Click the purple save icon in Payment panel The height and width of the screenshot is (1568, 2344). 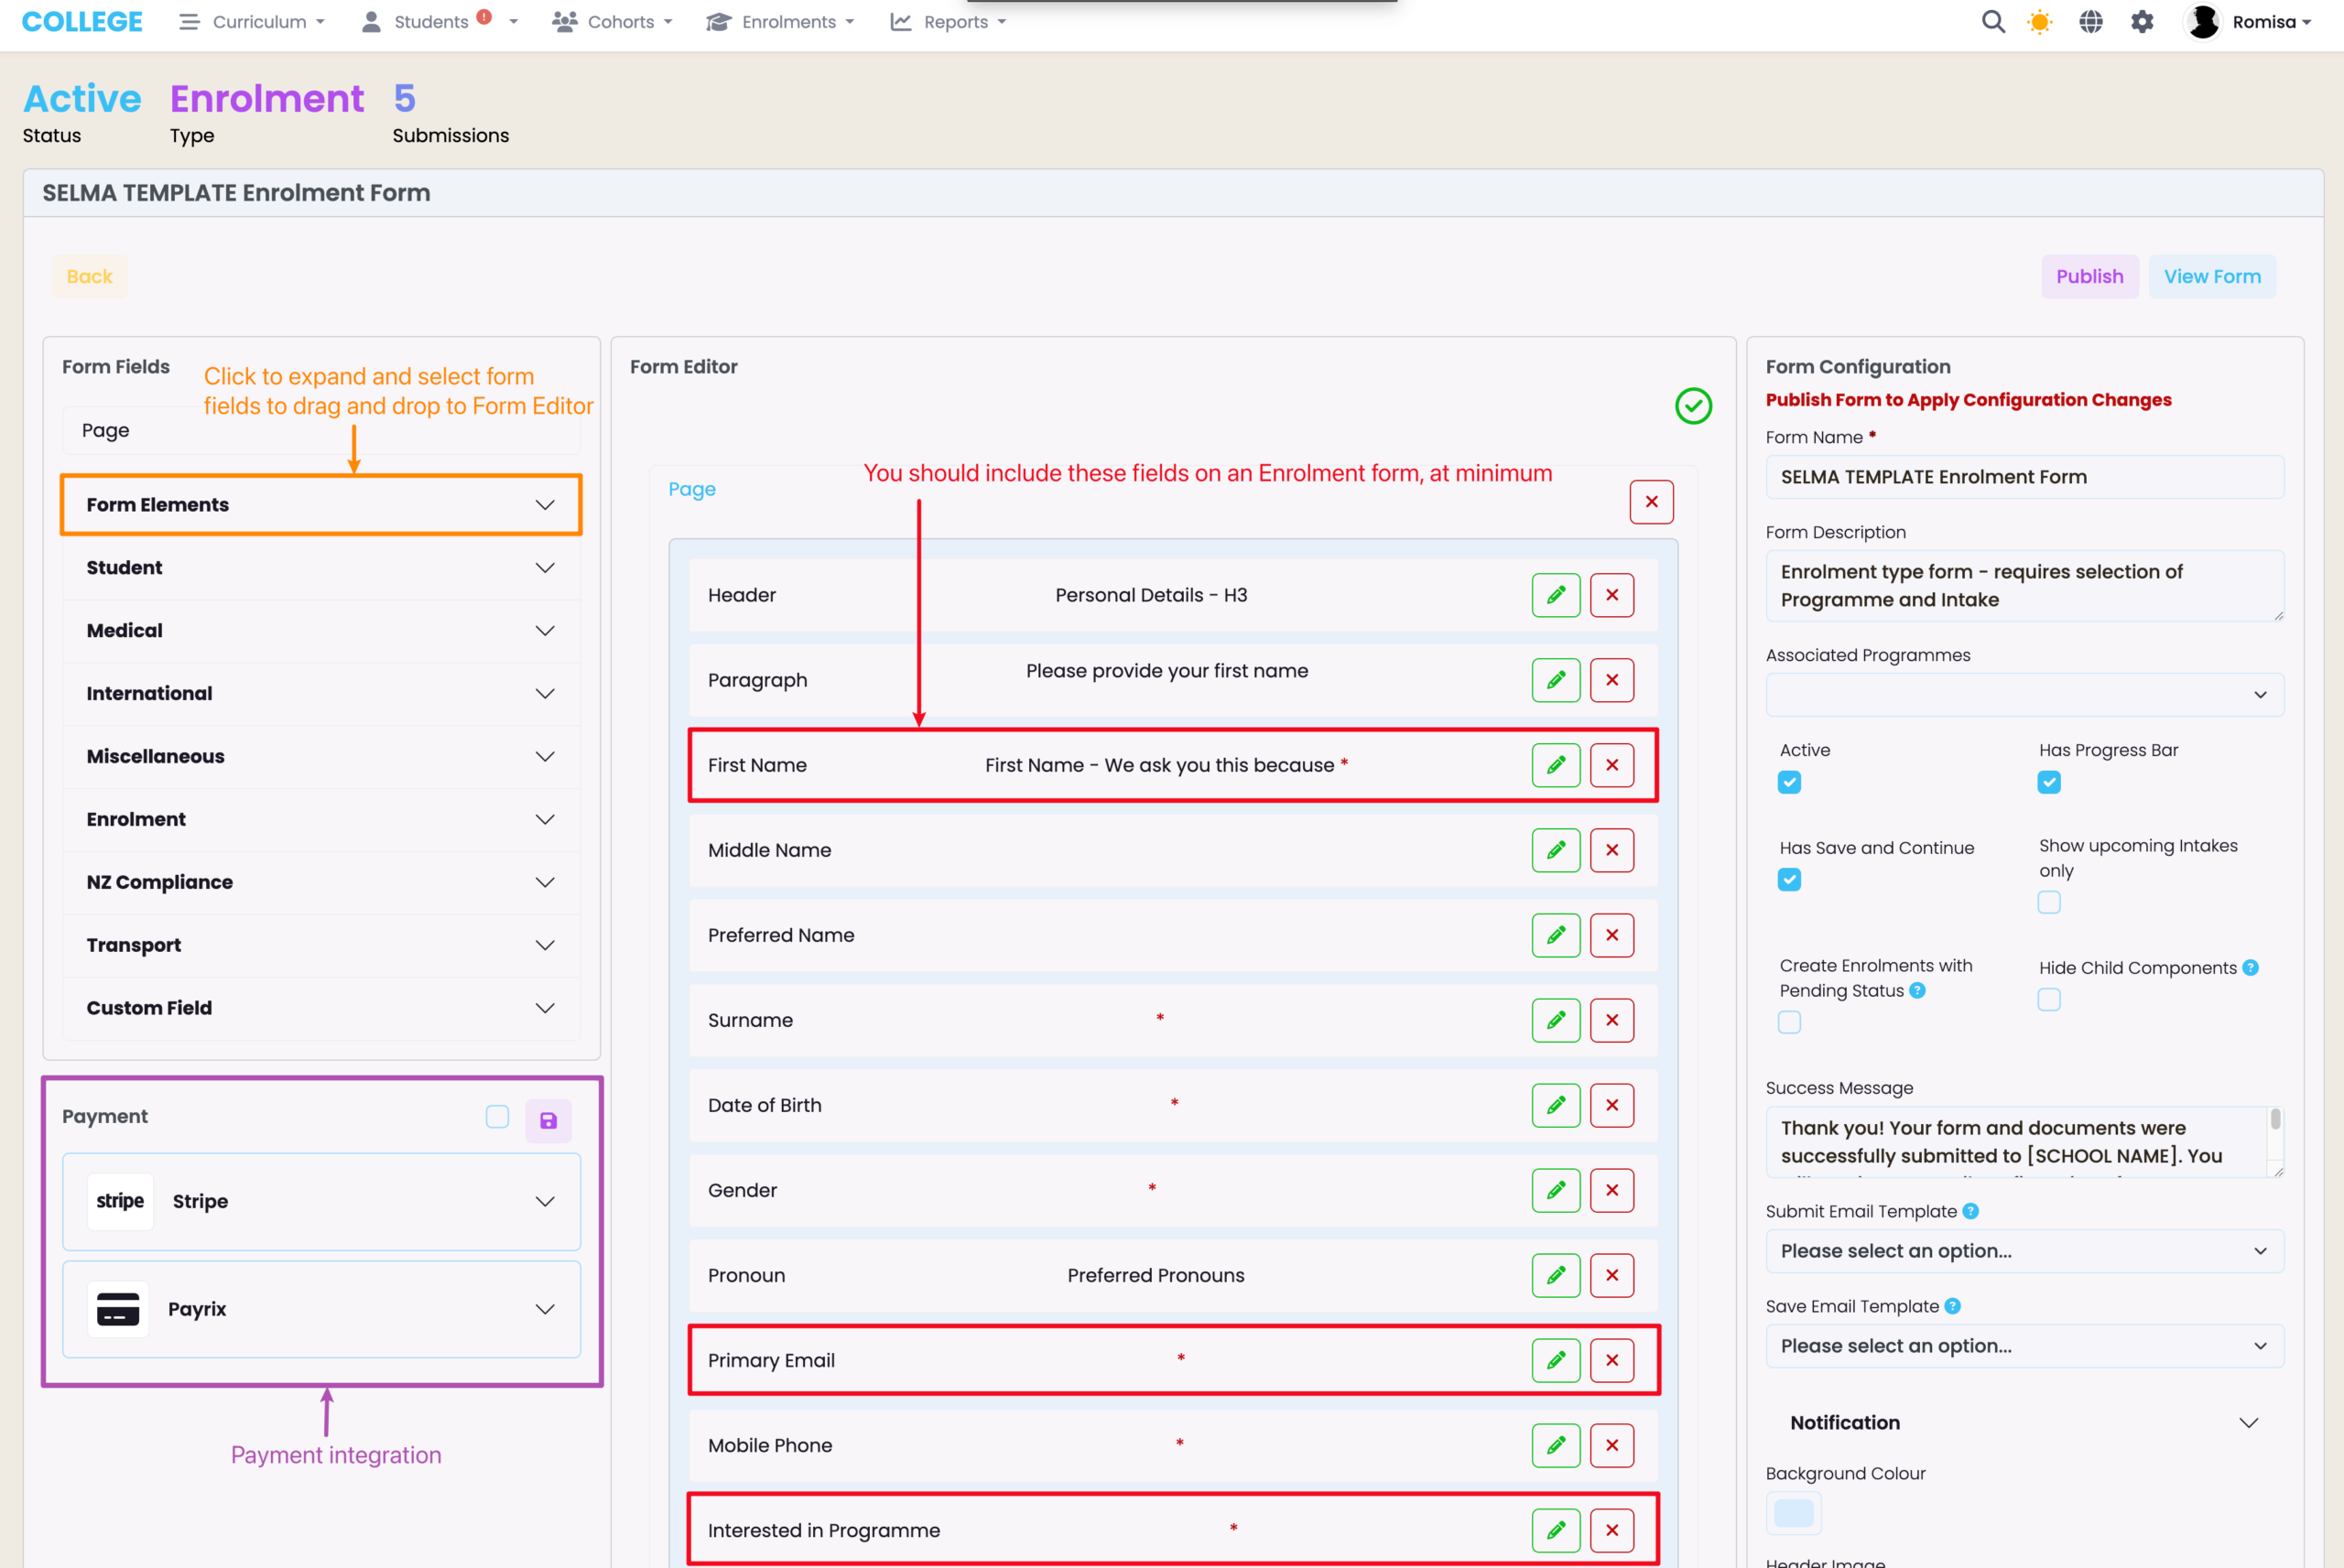click(x=548, y=1120)
